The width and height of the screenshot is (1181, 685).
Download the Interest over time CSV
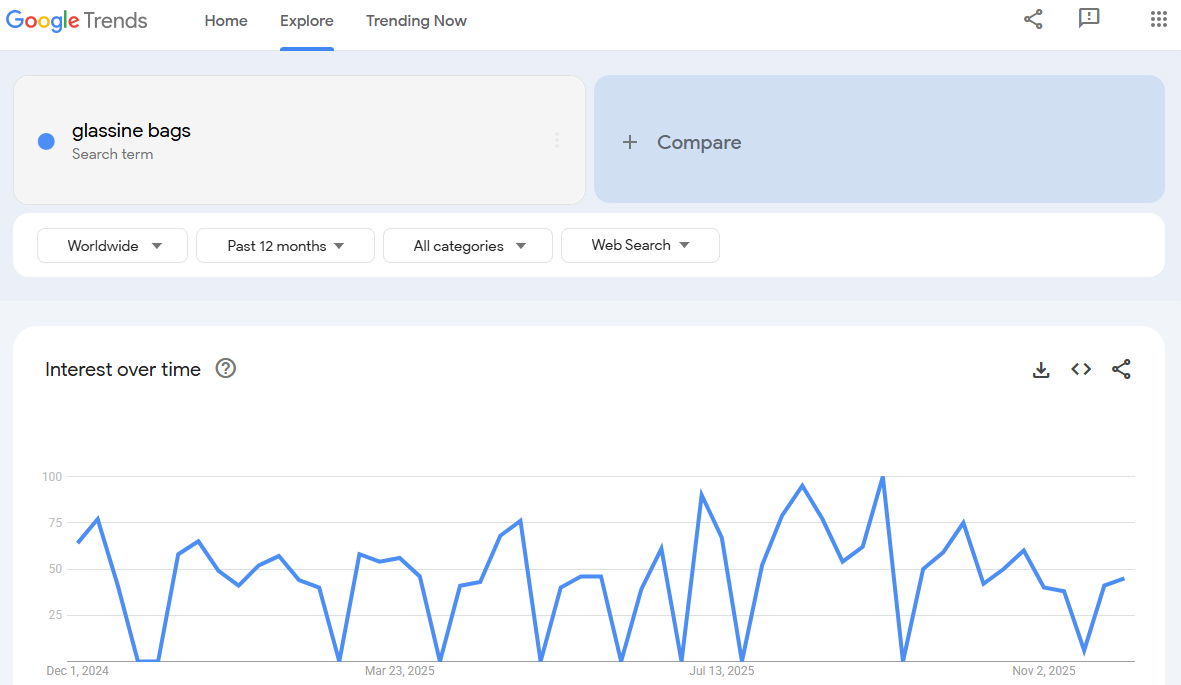coord(1041,370)
